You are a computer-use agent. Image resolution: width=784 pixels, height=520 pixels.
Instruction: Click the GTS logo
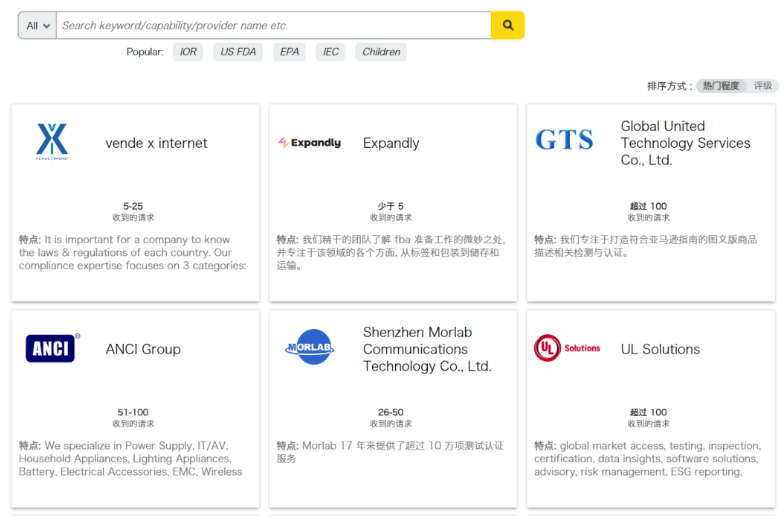(x=564, y=140)
